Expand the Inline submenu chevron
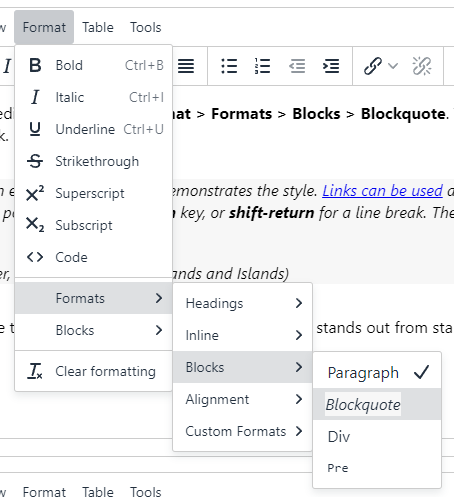The height and width of the screenshot is (497, 454). coord(299,335)
